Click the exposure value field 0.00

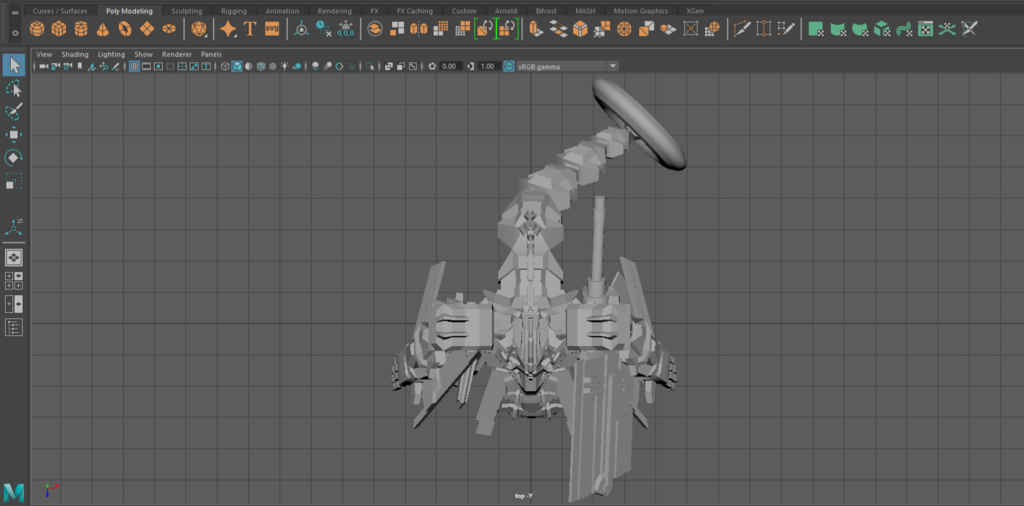pos(450,66)
